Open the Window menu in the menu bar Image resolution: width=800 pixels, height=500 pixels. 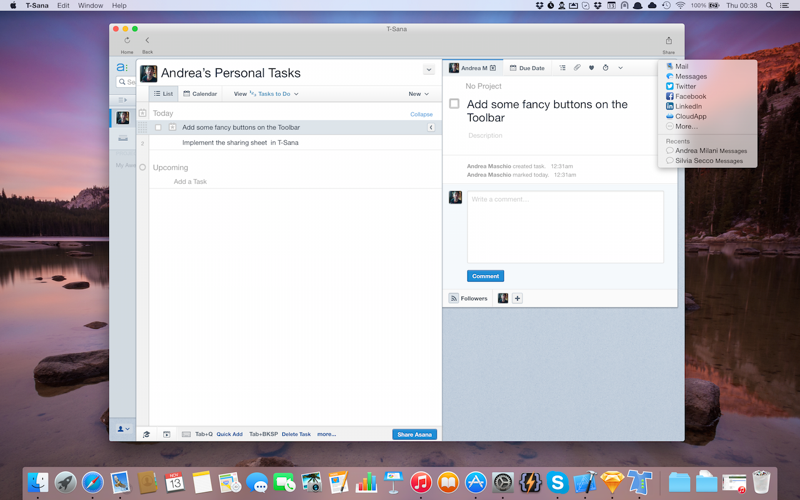(x=90, y=6)
